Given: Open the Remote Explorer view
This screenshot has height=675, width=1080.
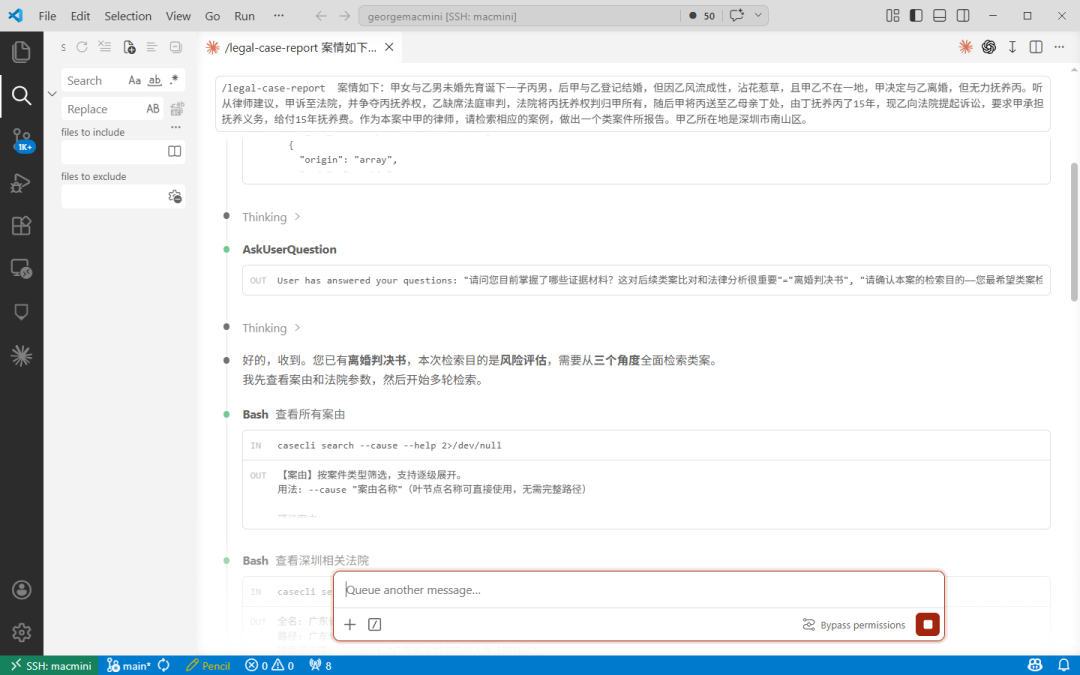Looking at the screenshot, I should click(x=21, y=269).
